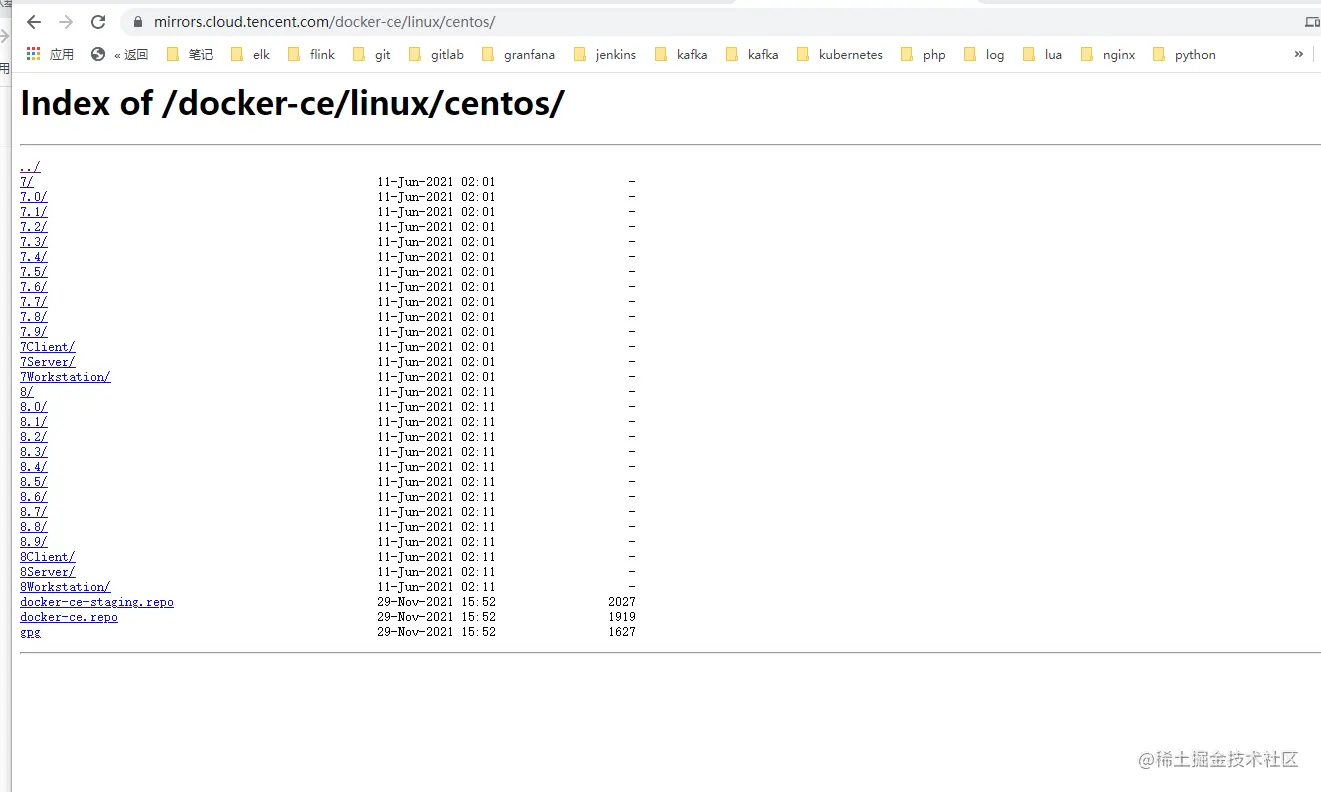Screen dimensions: 1321x792
Task: Open the '8Workstation/' directory link
Action: click(x=65, y=587)
